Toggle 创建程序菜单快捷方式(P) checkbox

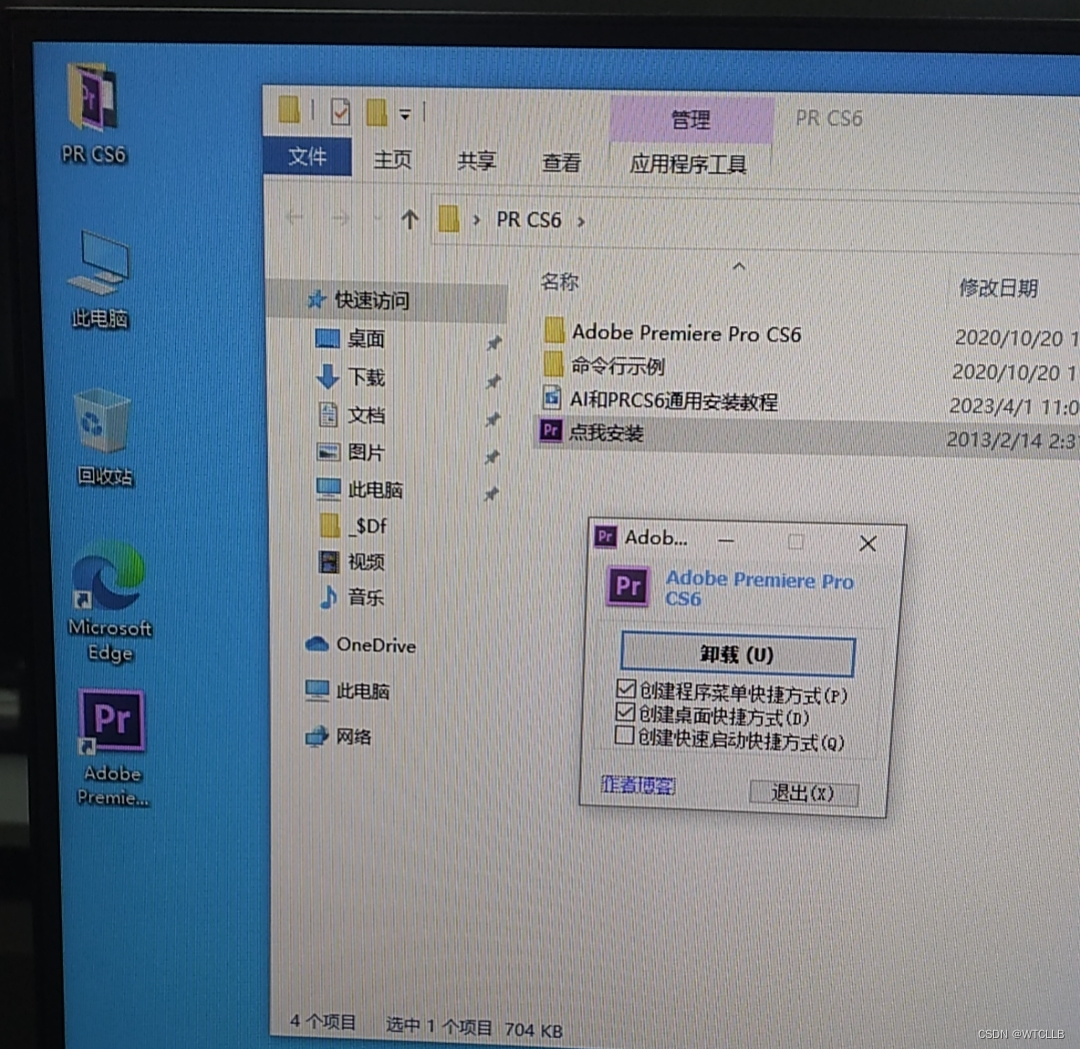[x=626, y=688]
